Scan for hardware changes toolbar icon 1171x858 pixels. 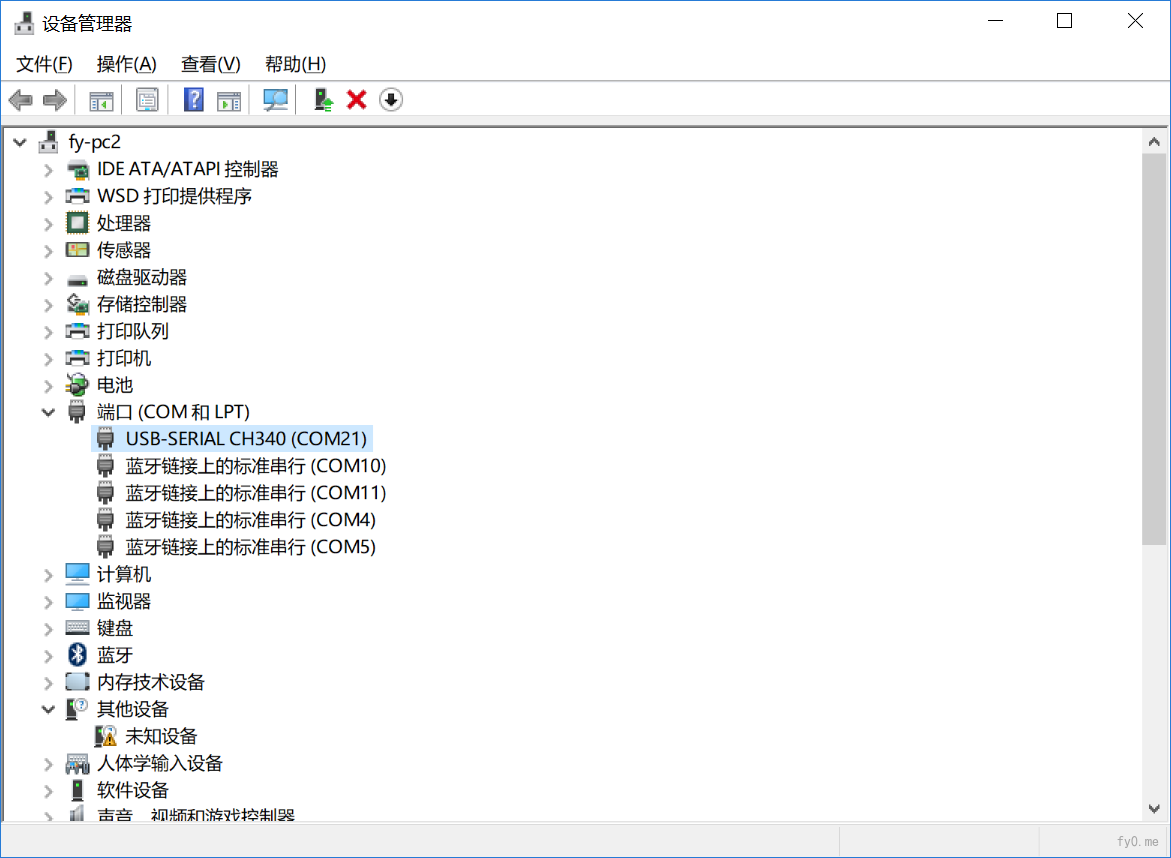point(276,99)
